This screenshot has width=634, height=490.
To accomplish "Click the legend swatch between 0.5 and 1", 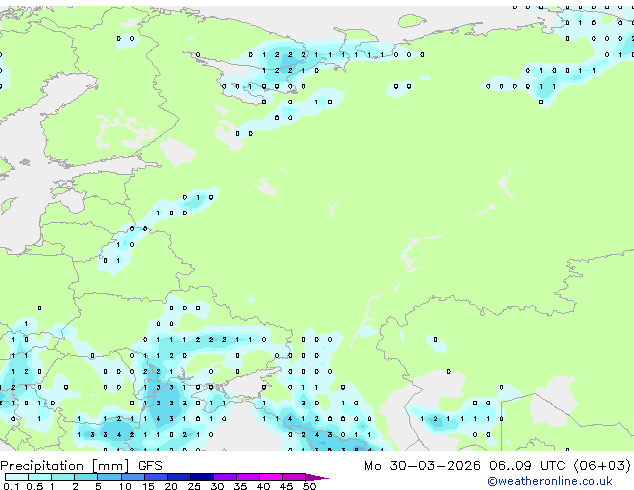I will (40, 477).
